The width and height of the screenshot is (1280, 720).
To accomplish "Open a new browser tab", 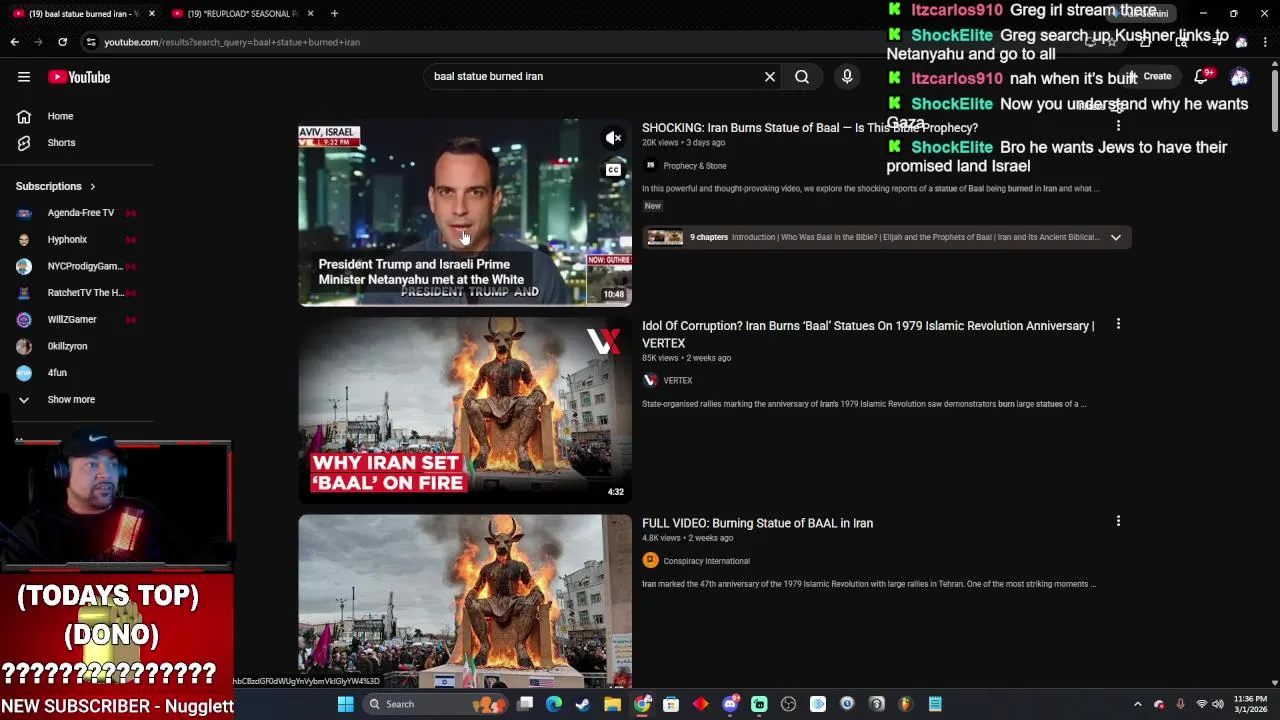I will coord(334,13).
